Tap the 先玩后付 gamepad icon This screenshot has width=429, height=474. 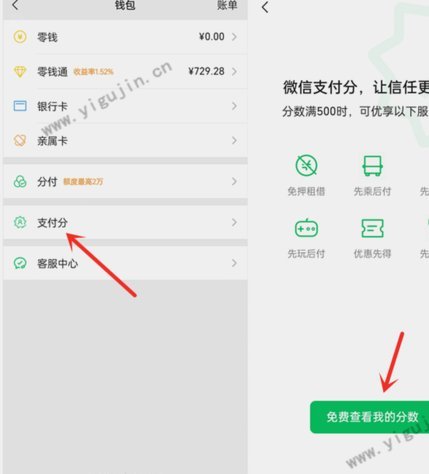(x=306, y=228)
